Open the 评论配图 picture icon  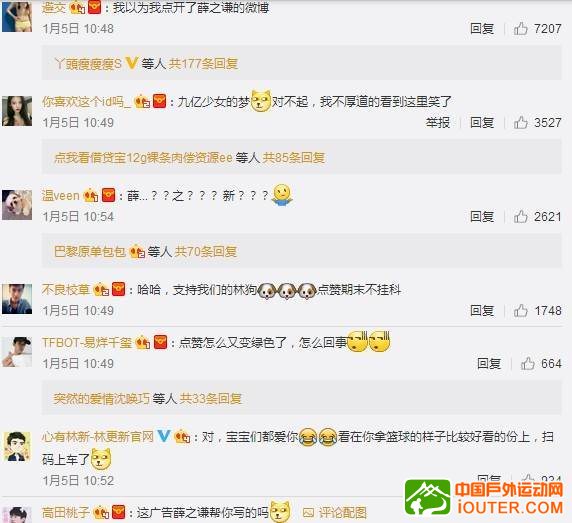[308, 513]
